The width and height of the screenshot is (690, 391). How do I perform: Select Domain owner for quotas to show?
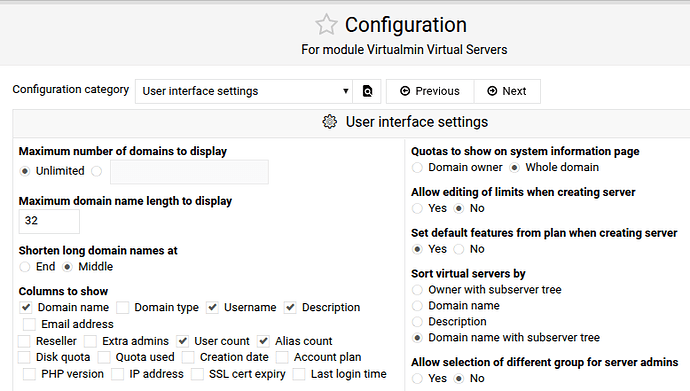tap(417, 168)
